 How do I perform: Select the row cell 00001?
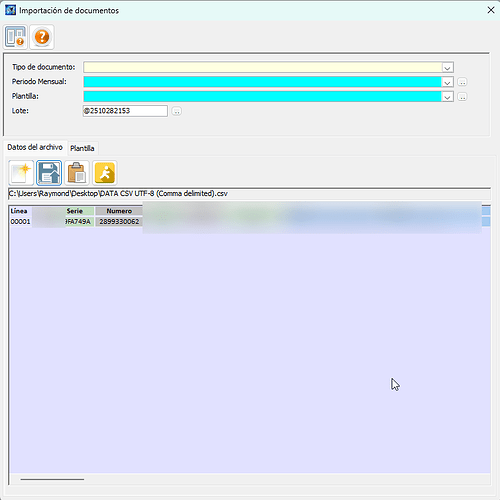(x=20, y=222)
